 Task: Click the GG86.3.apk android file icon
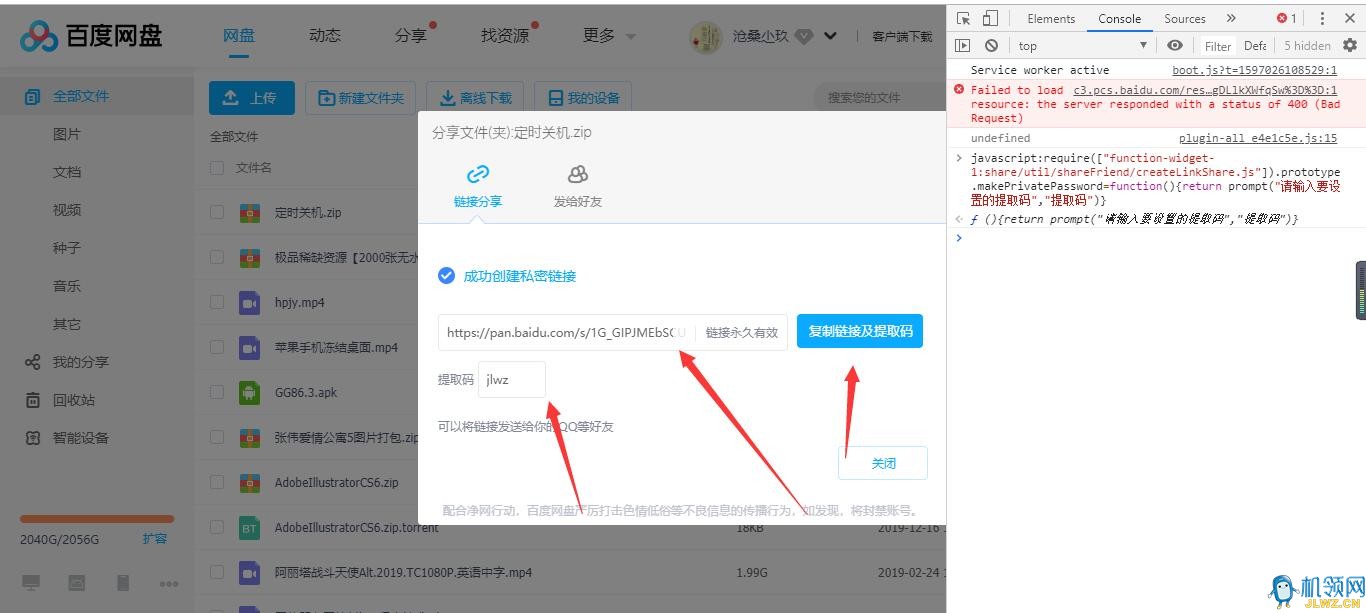coord(249,392)
